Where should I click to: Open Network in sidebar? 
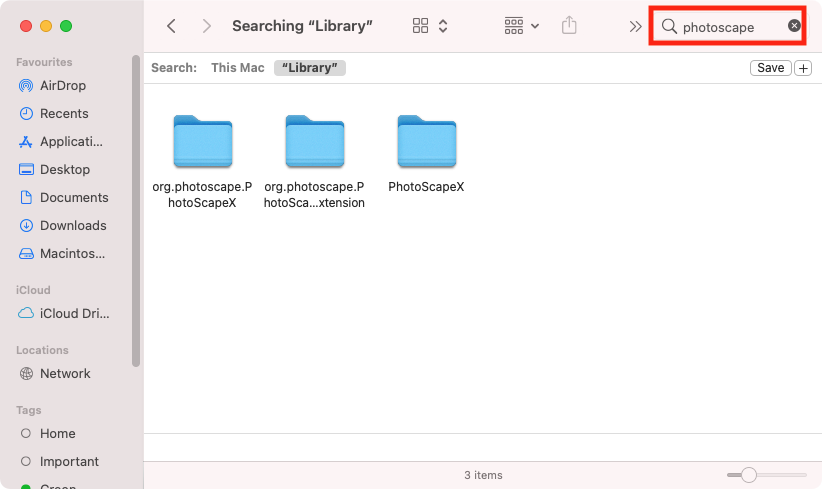(64, 373)
